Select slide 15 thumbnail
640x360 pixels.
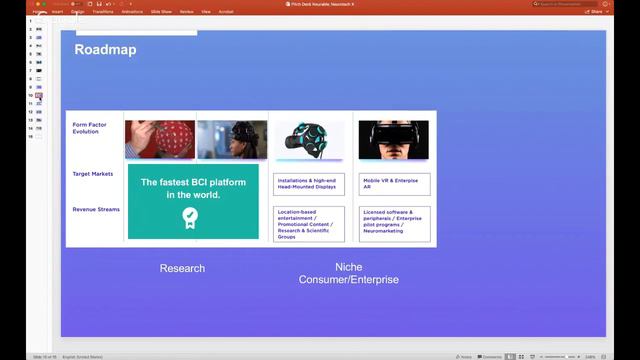(x=39, y=136)
